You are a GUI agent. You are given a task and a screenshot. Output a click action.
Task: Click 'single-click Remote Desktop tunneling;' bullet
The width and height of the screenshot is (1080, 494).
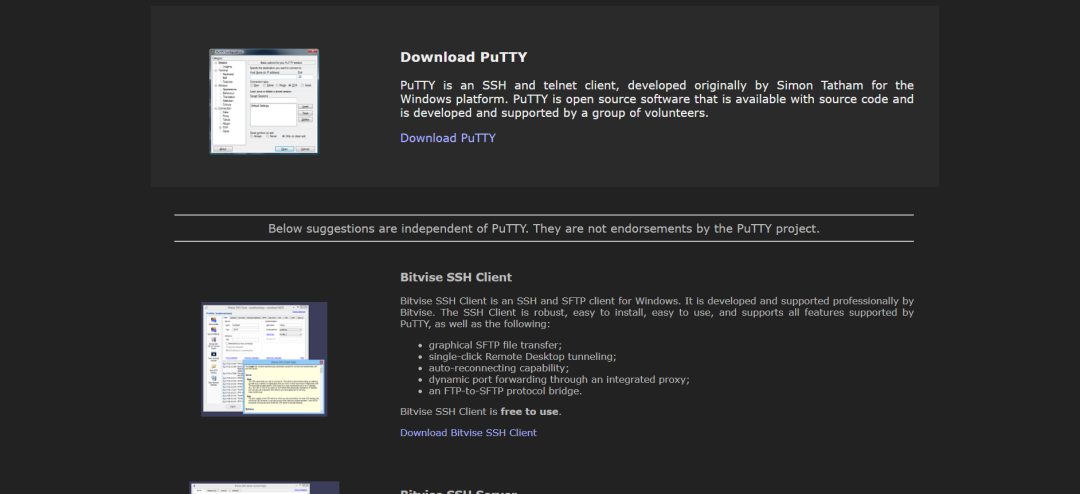(522, 356)
